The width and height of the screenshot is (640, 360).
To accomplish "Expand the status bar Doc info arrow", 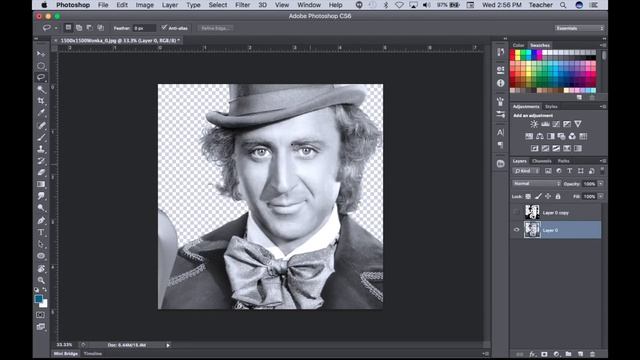I will pos(168,345).
